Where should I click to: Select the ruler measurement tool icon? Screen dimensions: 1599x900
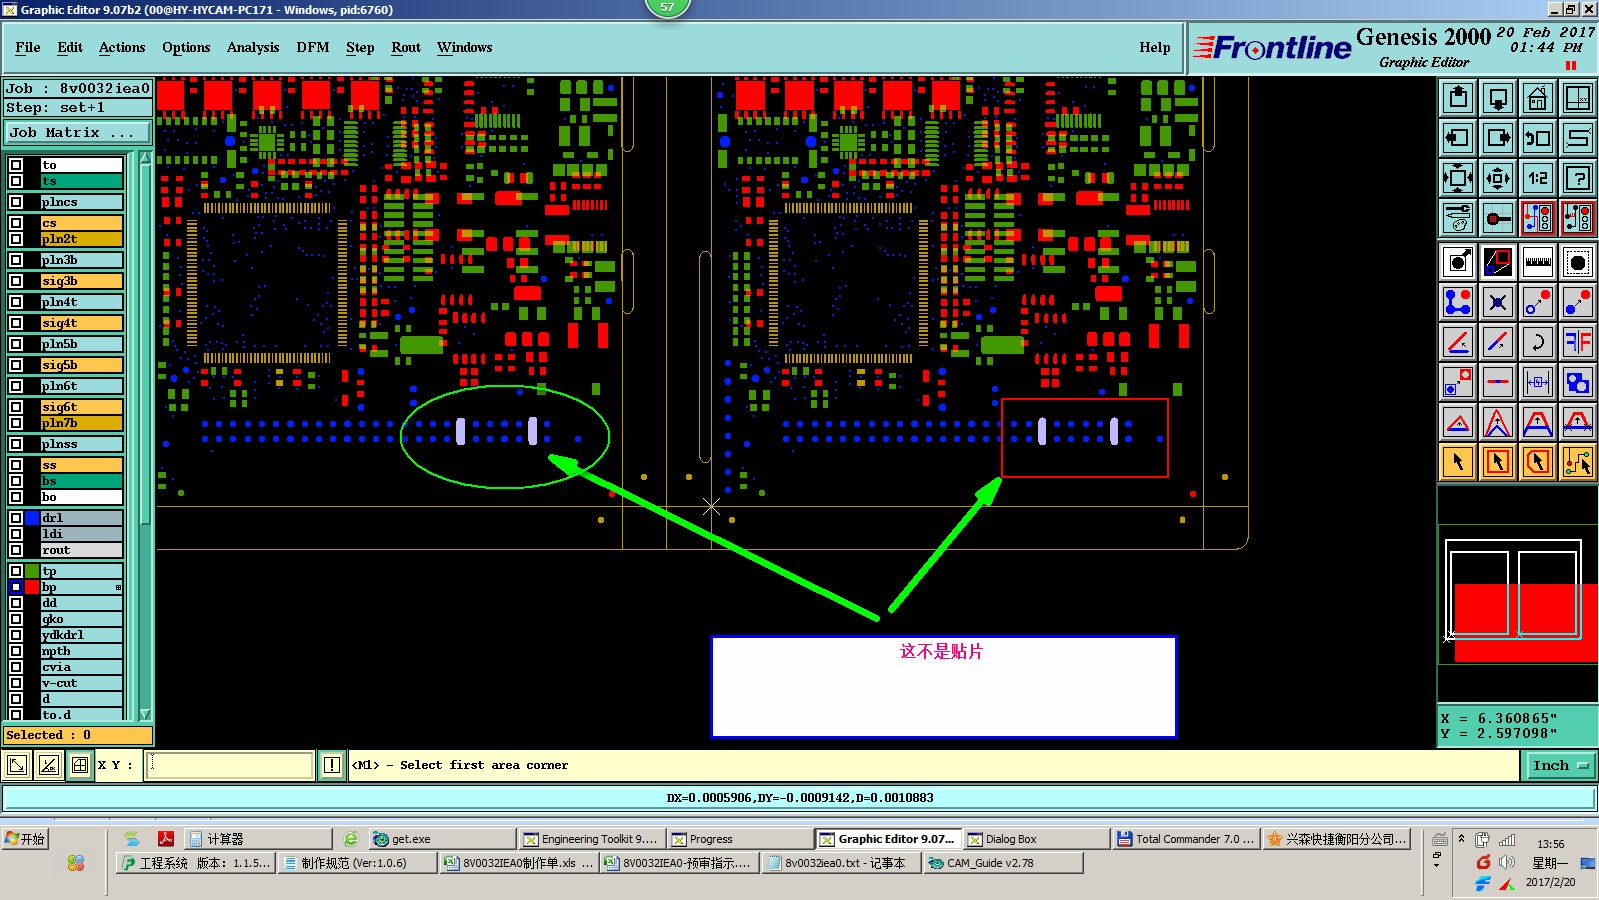[1538, 262]
